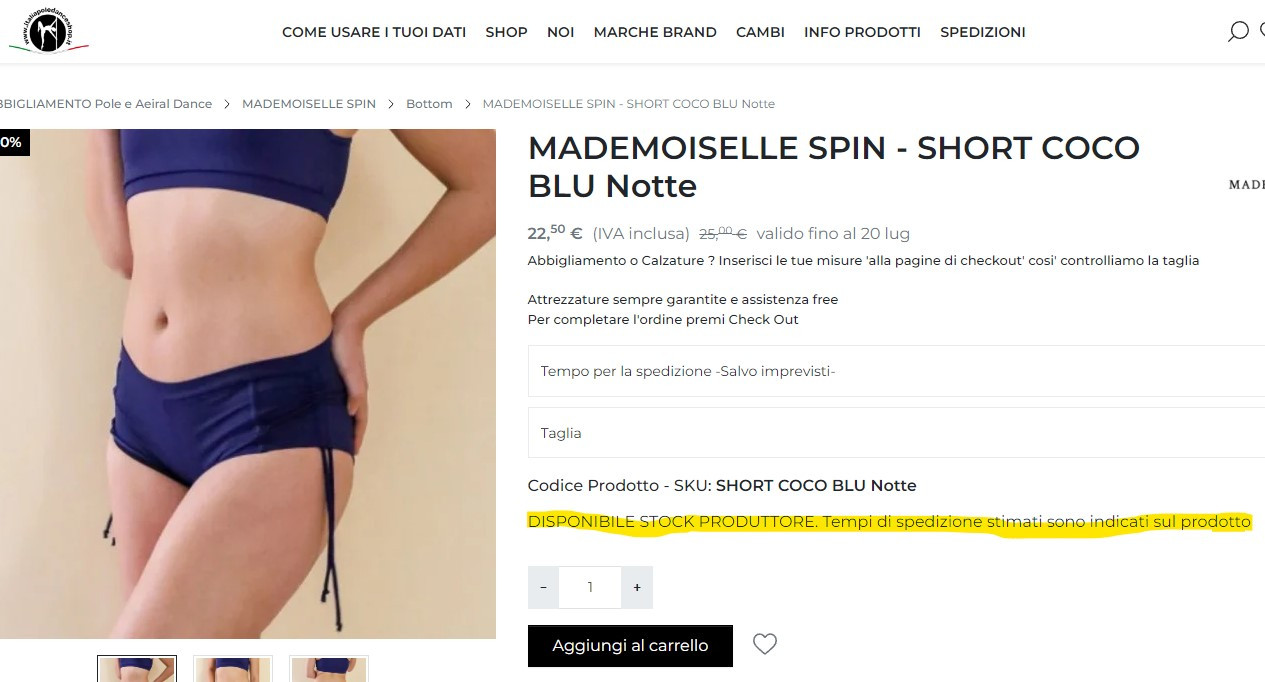Go to COME USARE I TUOI DATI
Image resolution: width=1265 pixels, height=682 pixels.
pyautogui.click(x=374, y=32)
